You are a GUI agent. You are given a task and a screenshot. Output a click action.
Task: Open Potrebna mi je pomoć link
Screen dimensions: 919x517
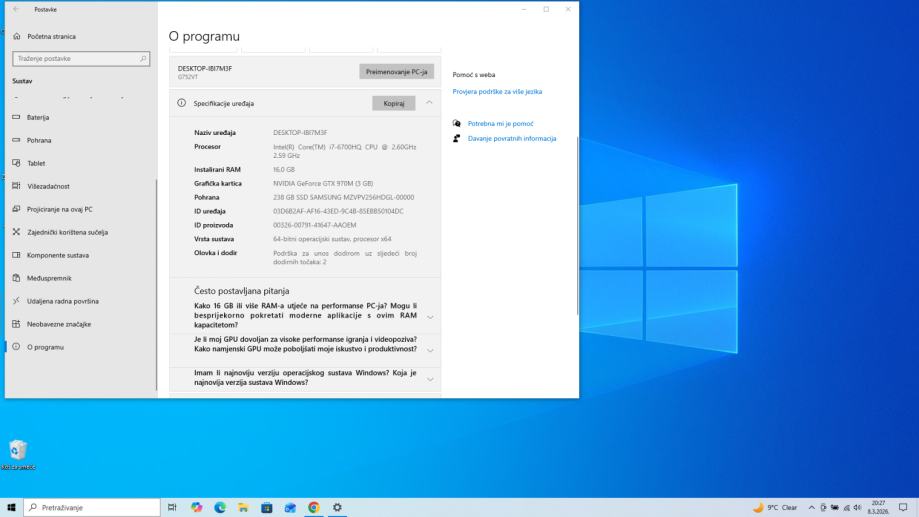pyautogui.click(x=501, y=124)
